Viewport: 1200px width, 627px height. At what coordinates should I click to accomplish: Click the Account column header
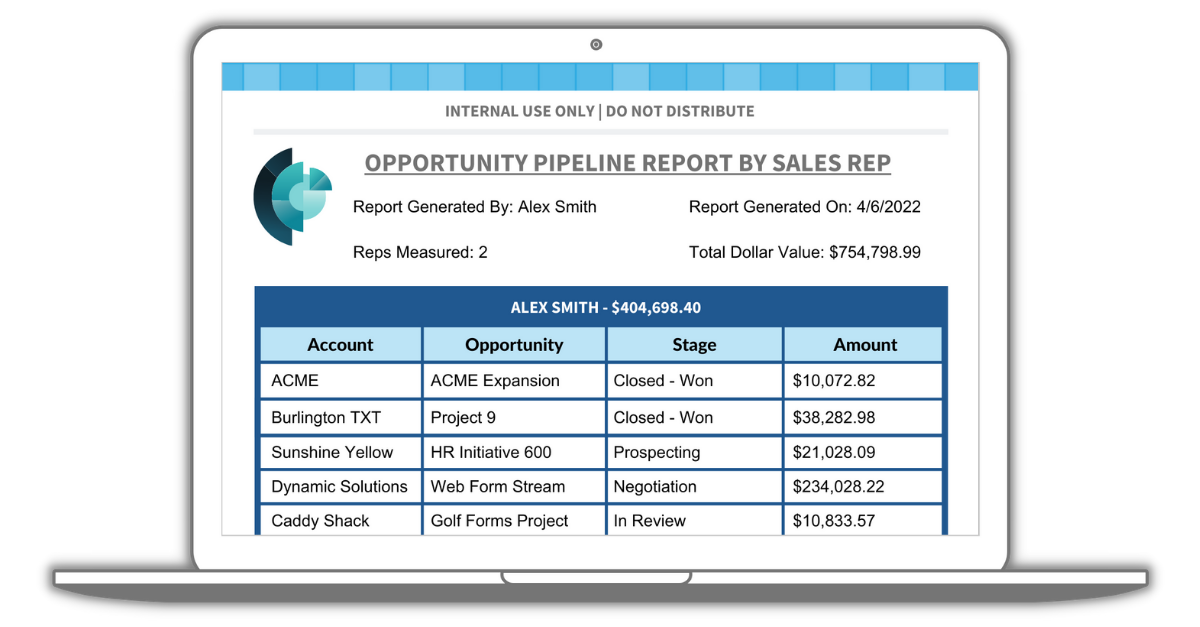340,344
